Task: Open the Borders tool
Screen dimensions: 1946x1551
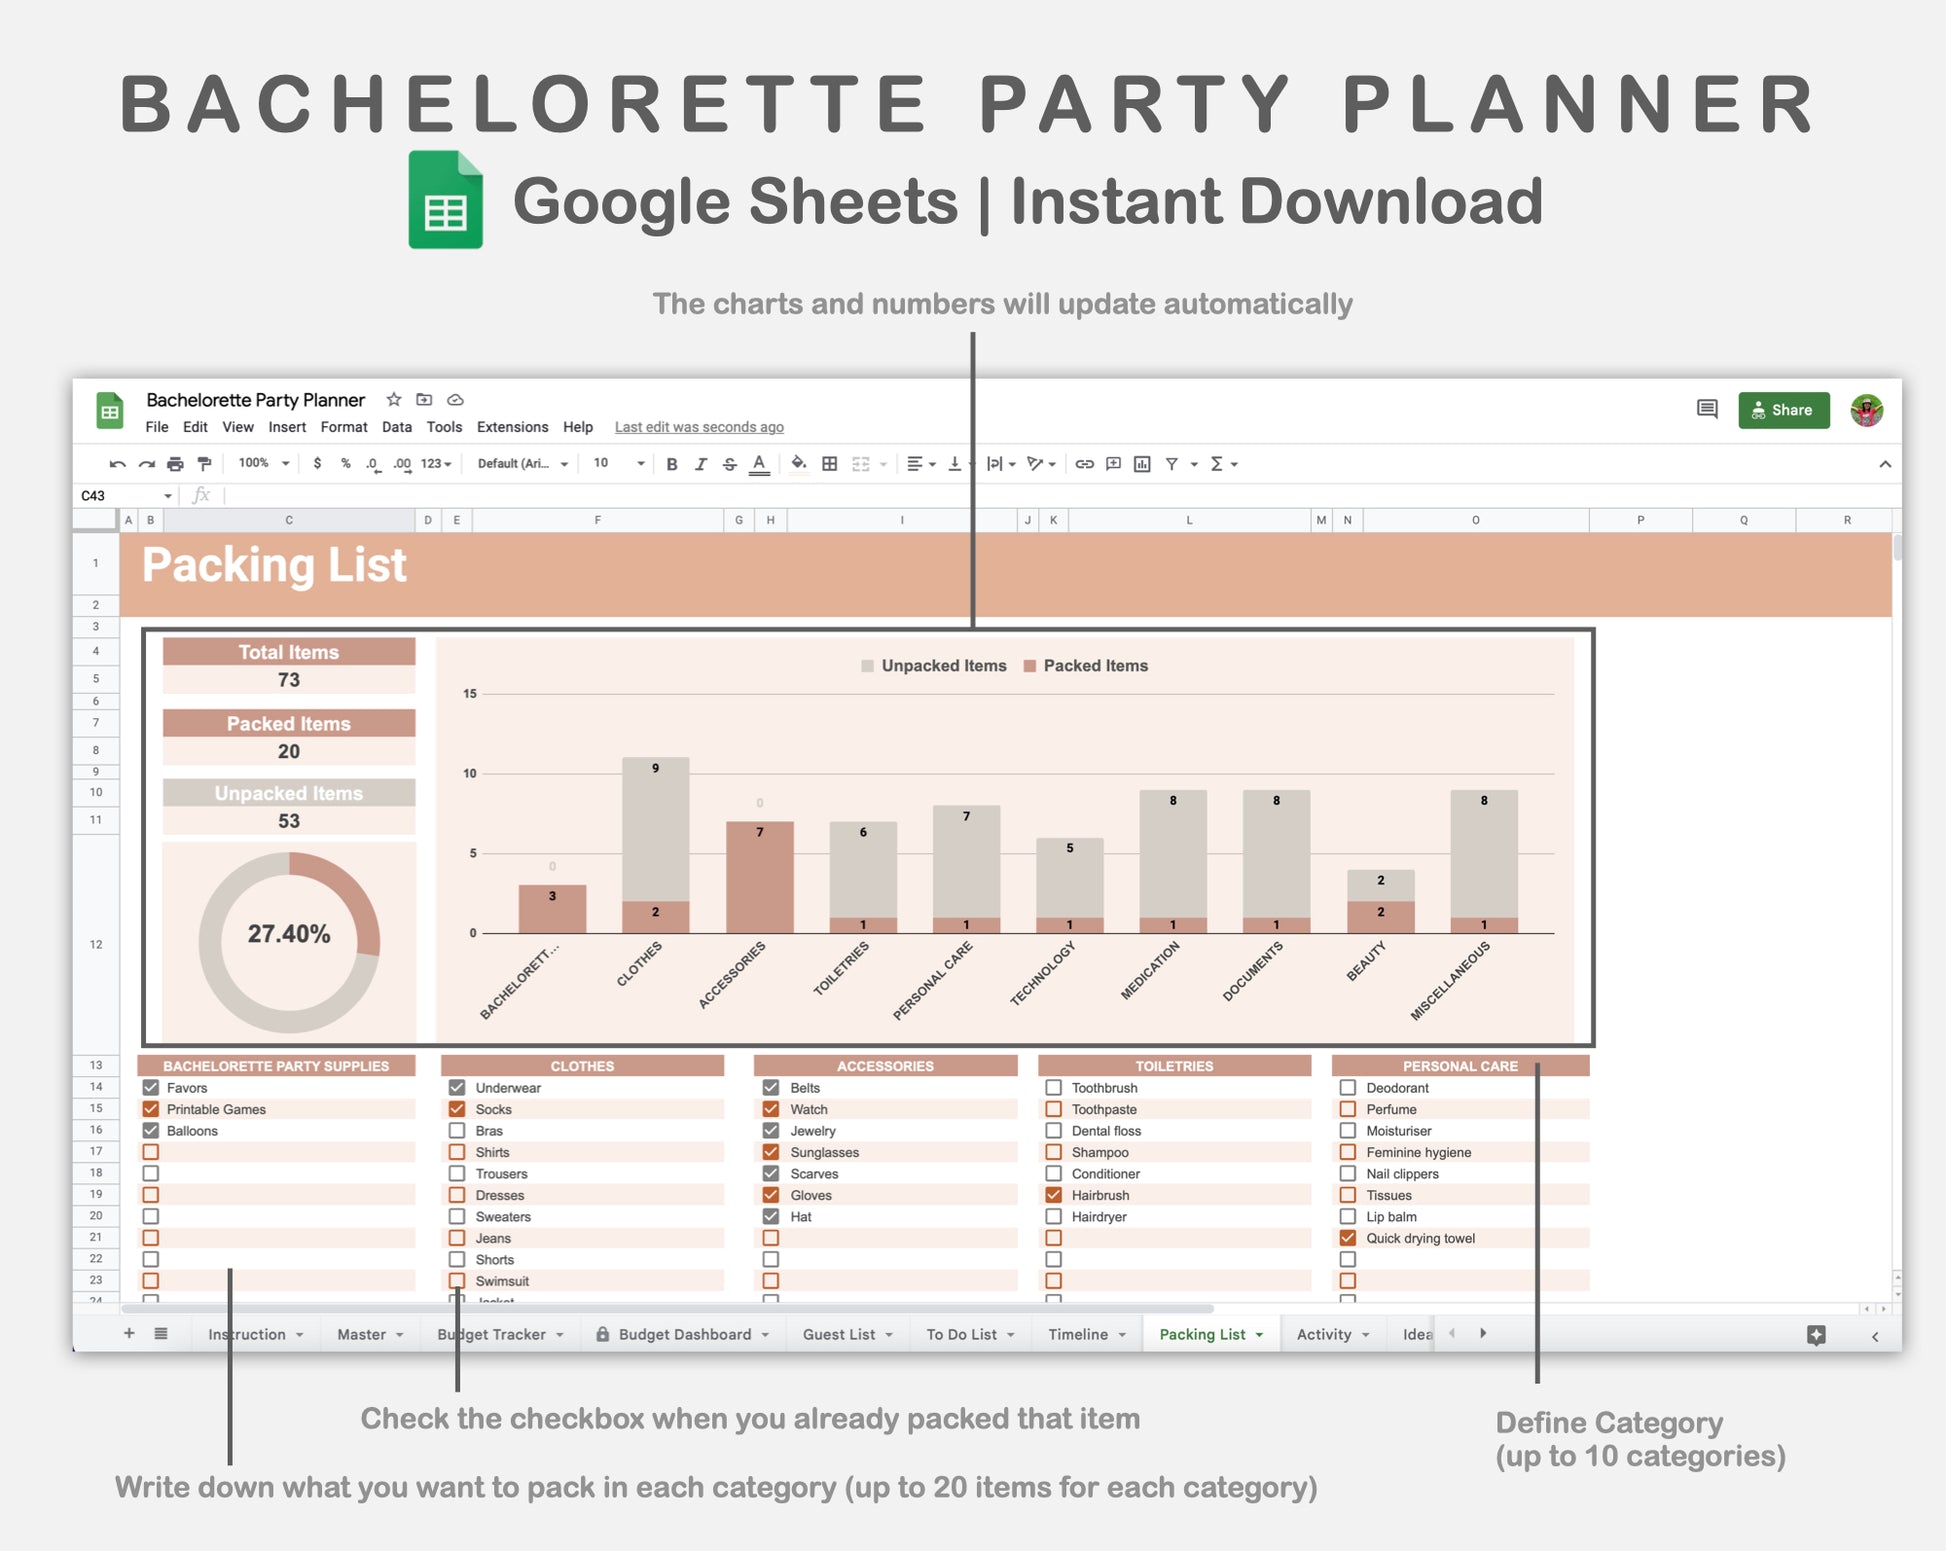Action: 829,464
